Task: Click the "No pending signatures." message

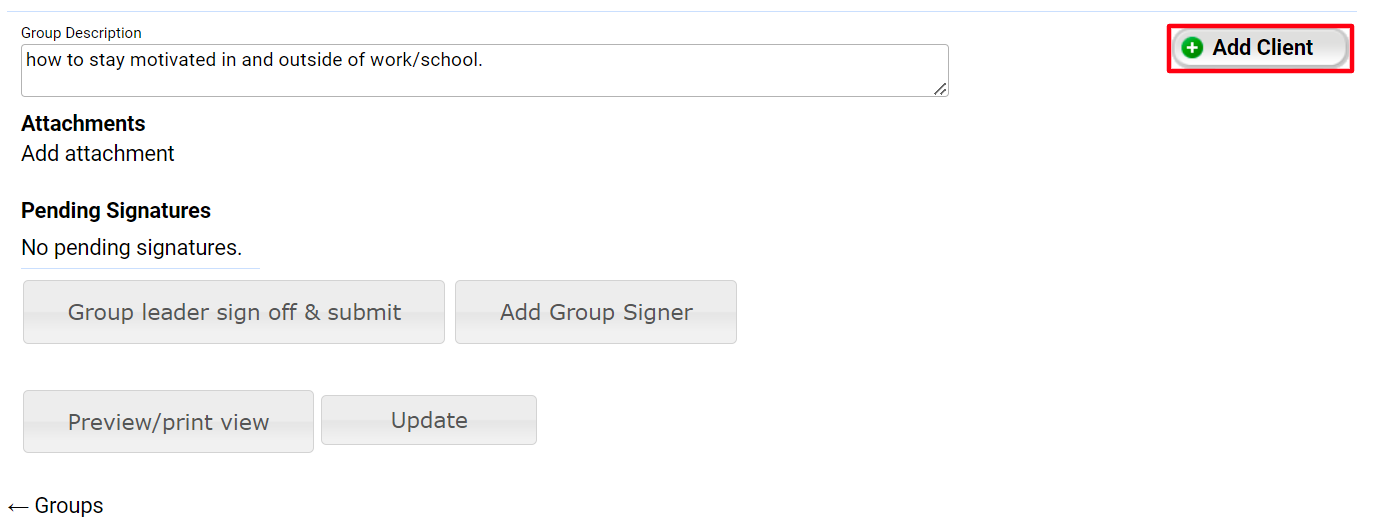Action: point(131,248)
